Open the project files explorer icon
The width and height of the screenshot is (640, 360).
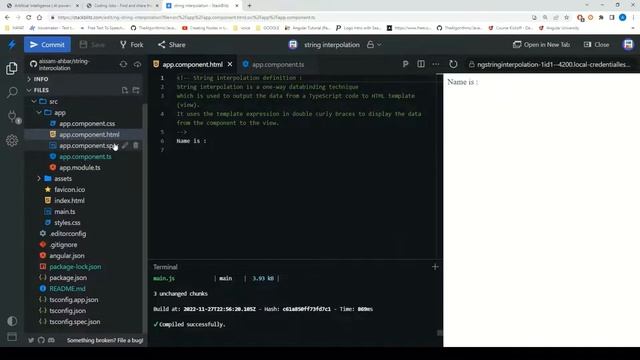pyautogui.click(x=12, y=68)
